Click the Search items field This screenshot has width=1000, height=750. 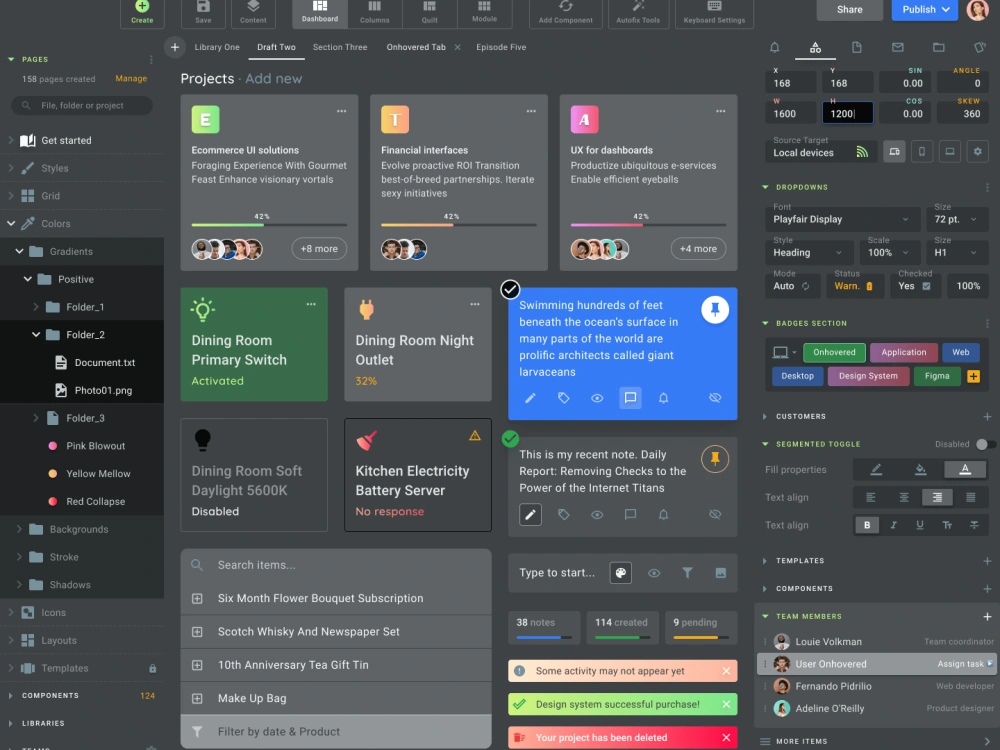coord(336,565)
